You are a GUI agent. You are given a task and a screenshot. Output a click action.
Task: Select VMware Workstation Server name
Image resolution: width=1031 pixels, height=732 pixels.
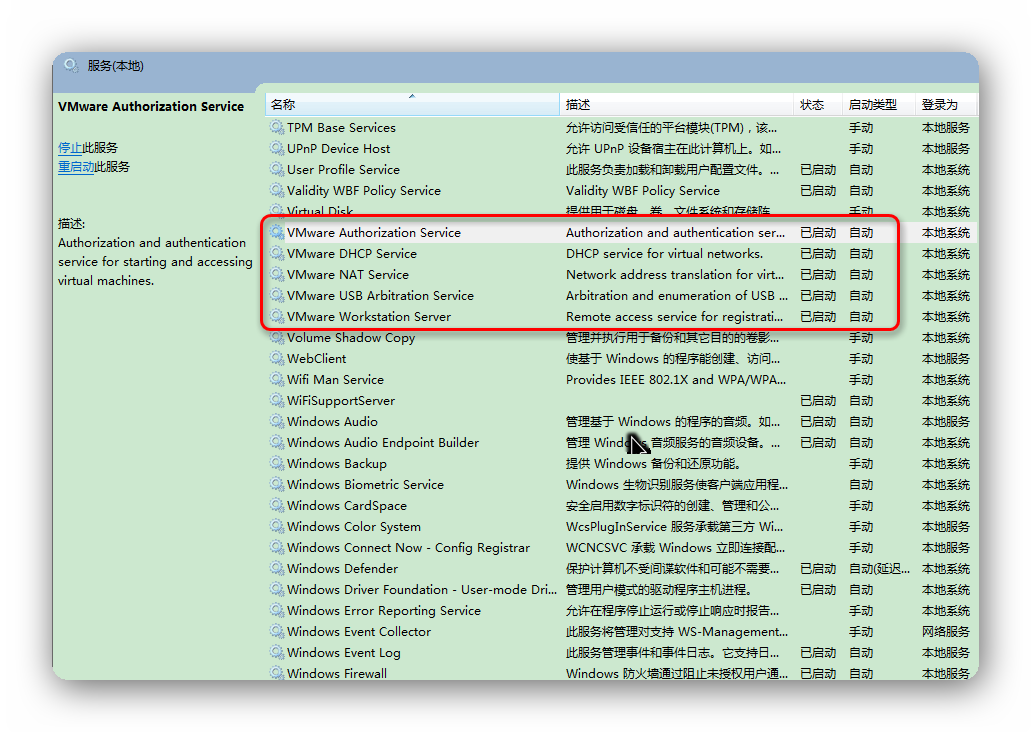(369, 317)
